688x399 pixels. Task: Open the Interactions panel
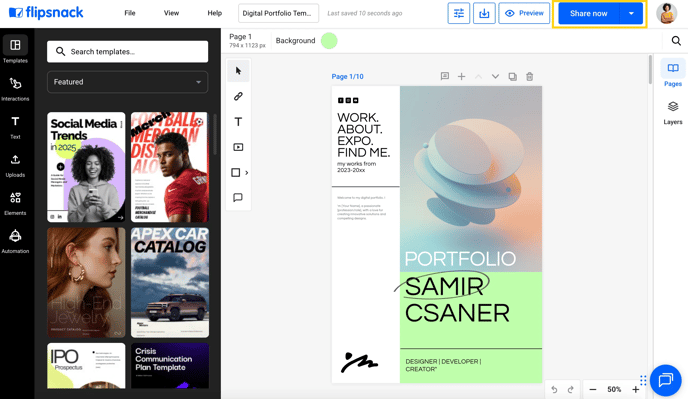click(15, 88)
